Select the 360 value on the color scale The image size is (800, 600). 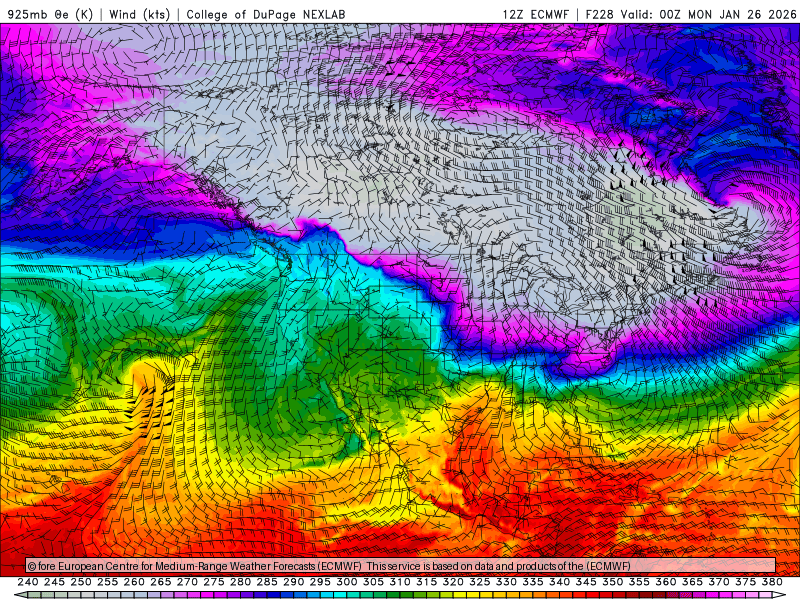[665, 582]
